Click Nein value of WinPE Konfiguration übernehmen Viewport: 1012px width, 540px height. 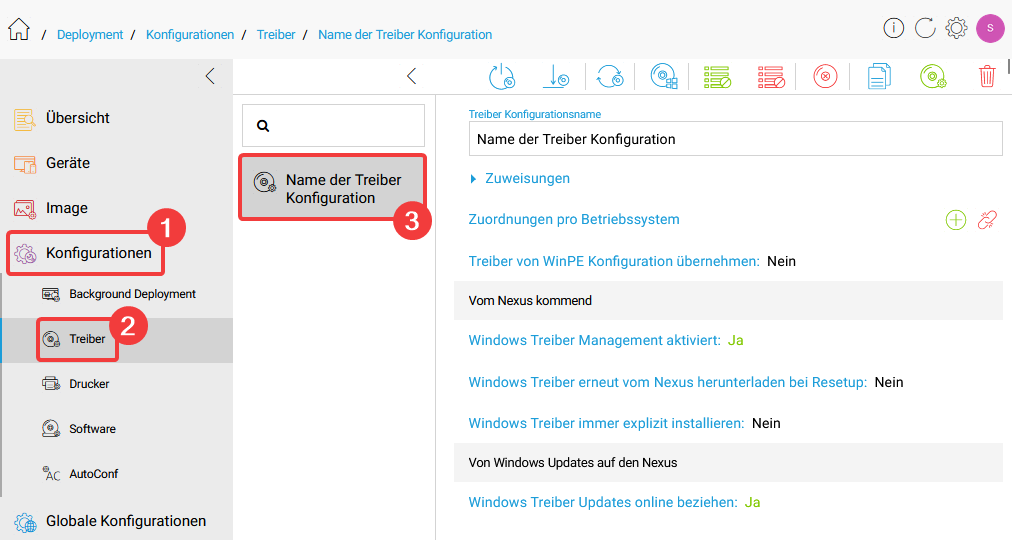click(x=781, y=261)
